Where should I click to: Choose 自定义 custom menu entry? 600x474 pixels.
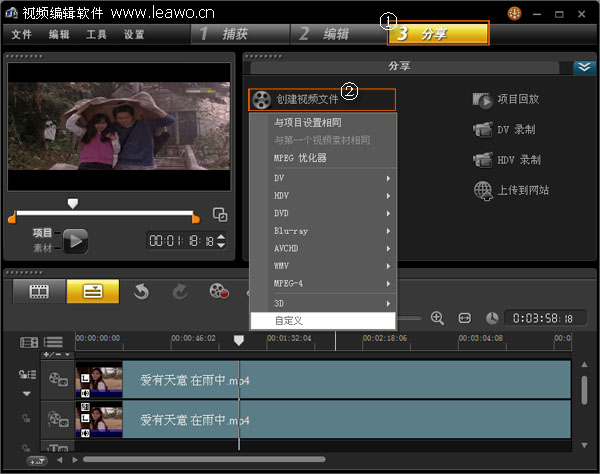(x=323, y=321)
